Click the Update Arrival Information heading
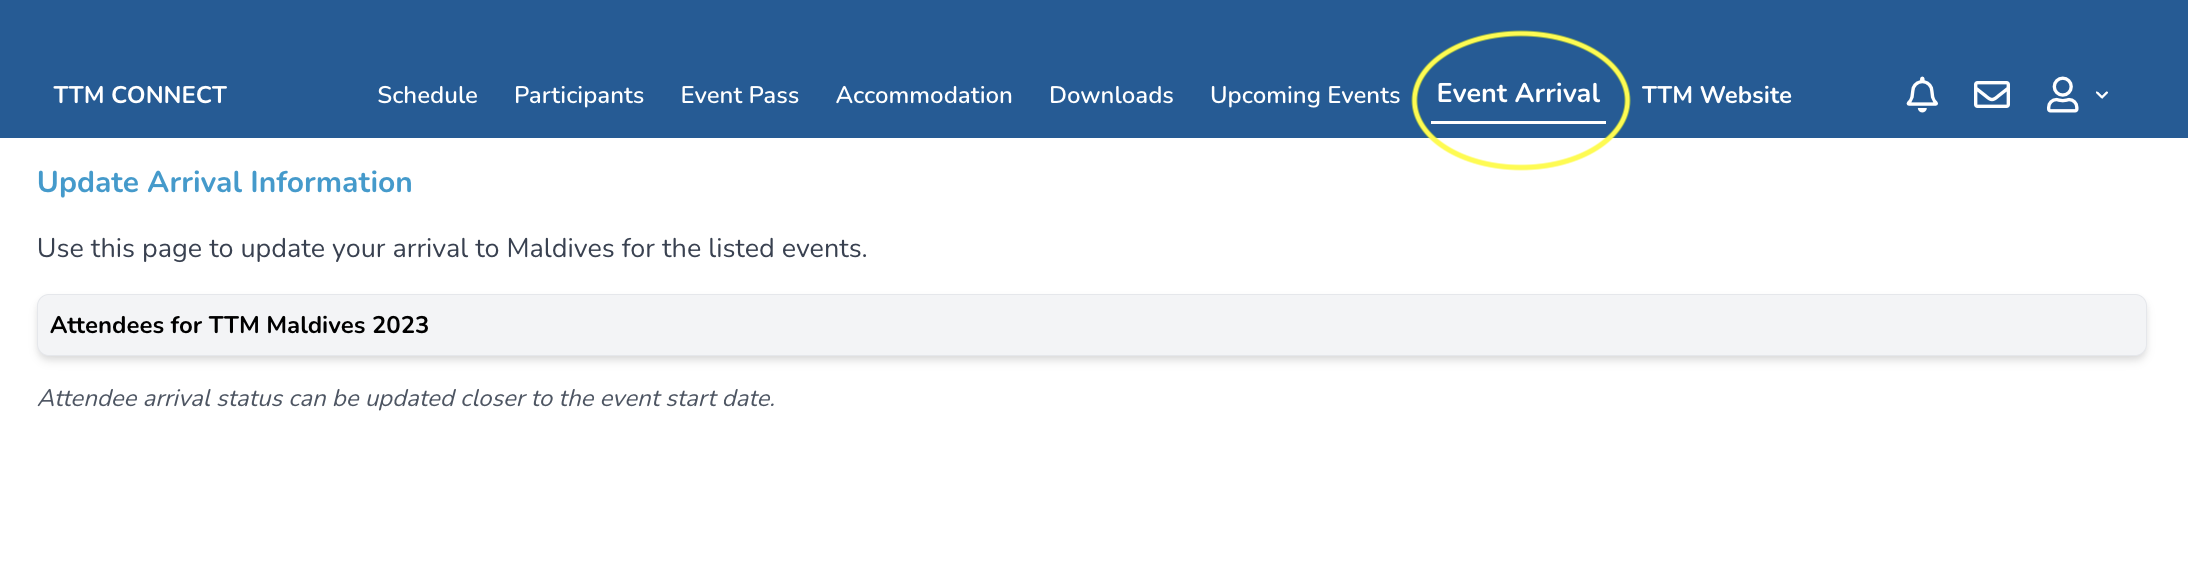The height and width of the screenshot is (562, 2188). coord(225,182)
